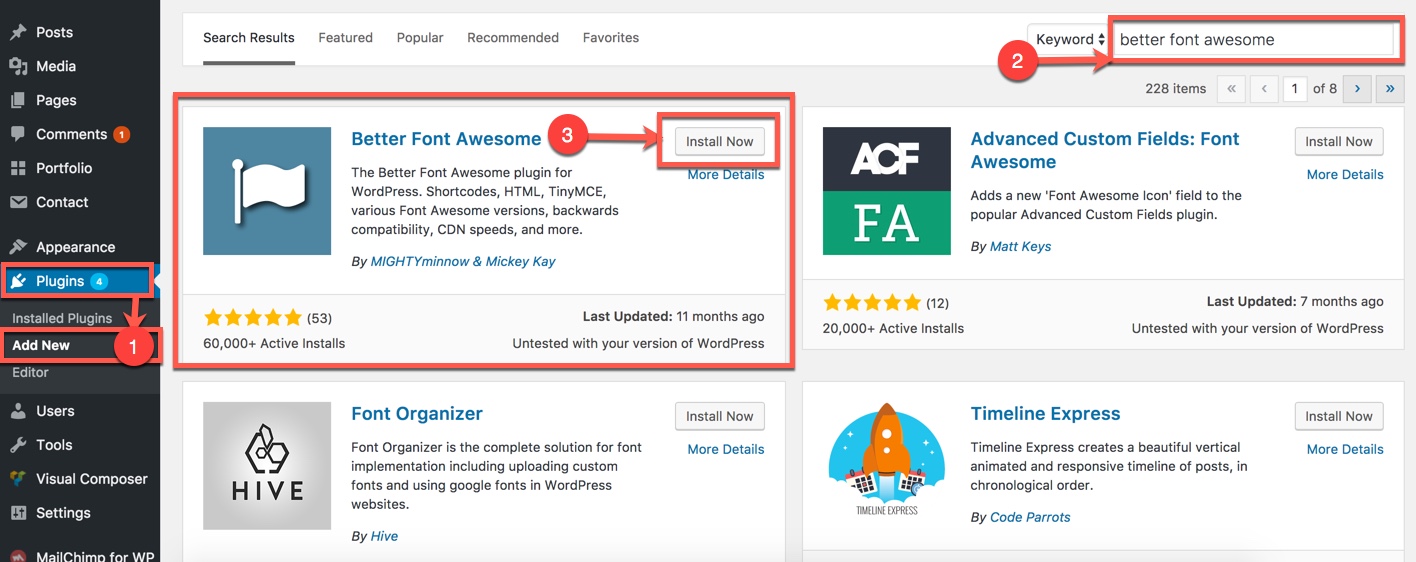Click the Posts pin icon in sidebar
1416x562 pixels.
tap(18, 32)
